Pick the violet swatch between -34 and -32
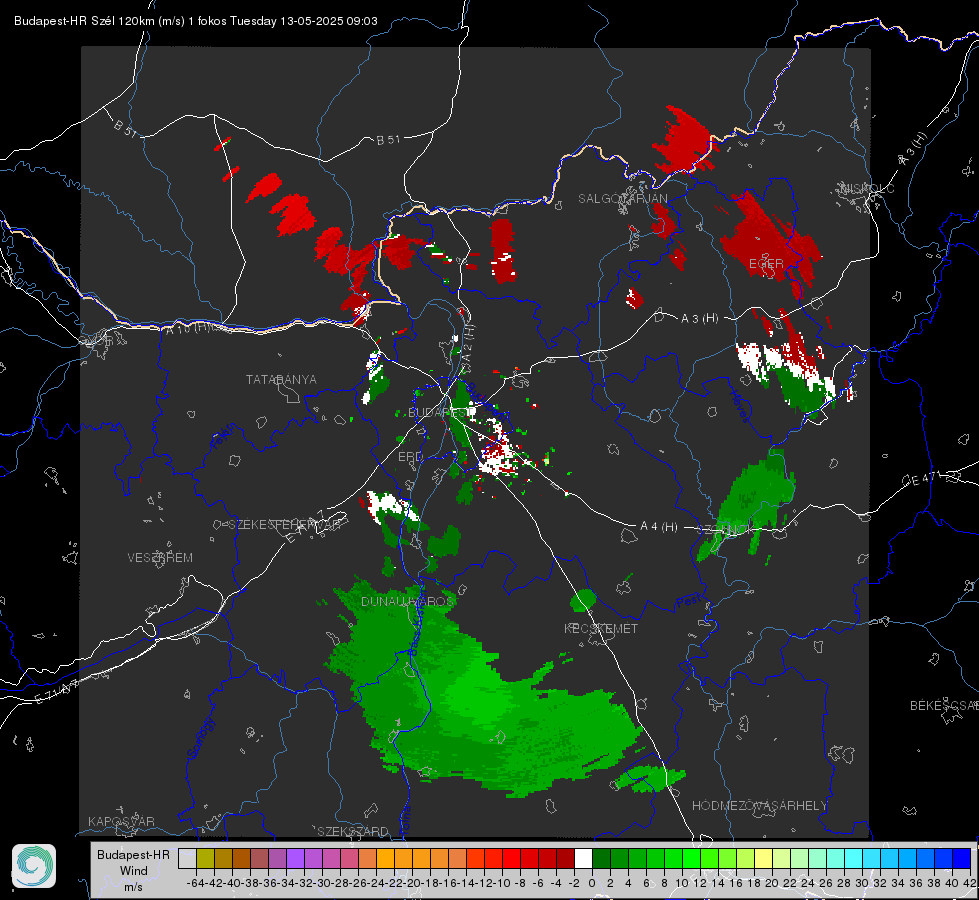Image resolution: width=979 pixels, height=900 pixels. [x=295, y=859]
